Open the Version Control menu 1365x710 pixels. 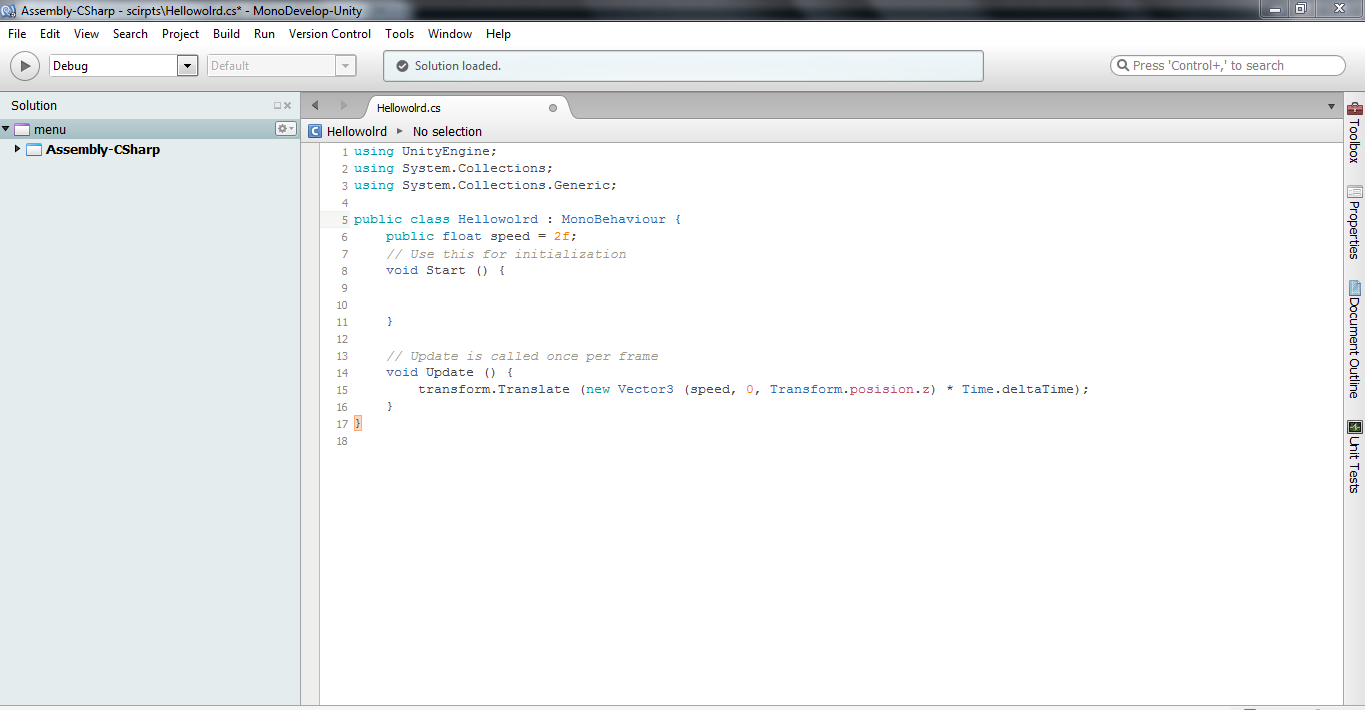(330, 34)
